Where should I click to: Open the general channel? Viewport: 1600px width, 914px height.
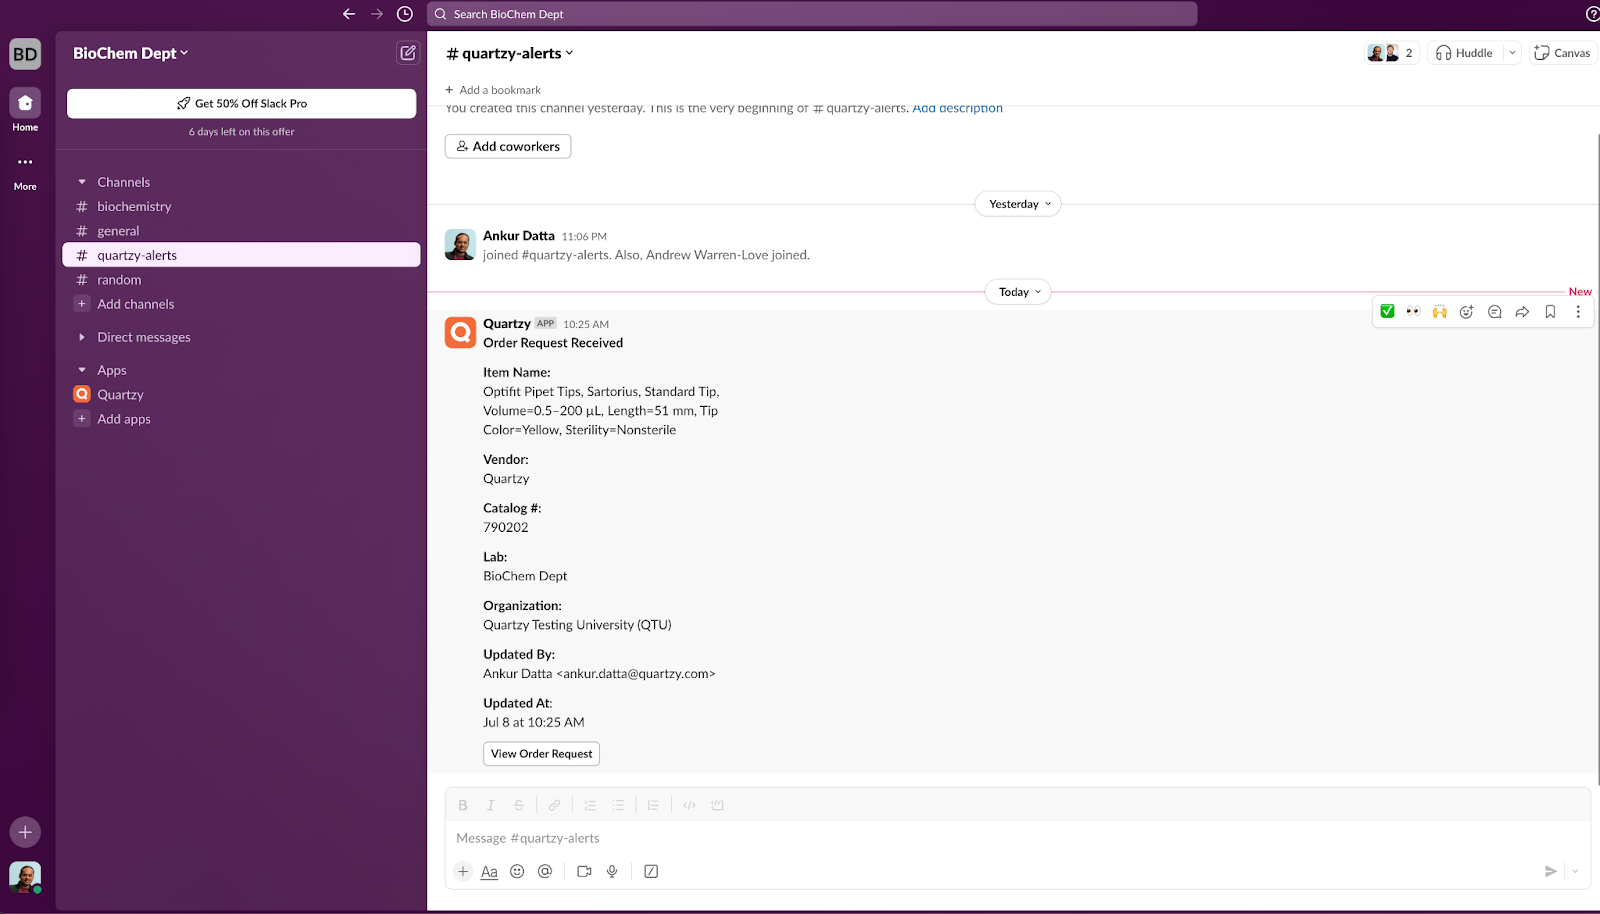tap(241, 231)
